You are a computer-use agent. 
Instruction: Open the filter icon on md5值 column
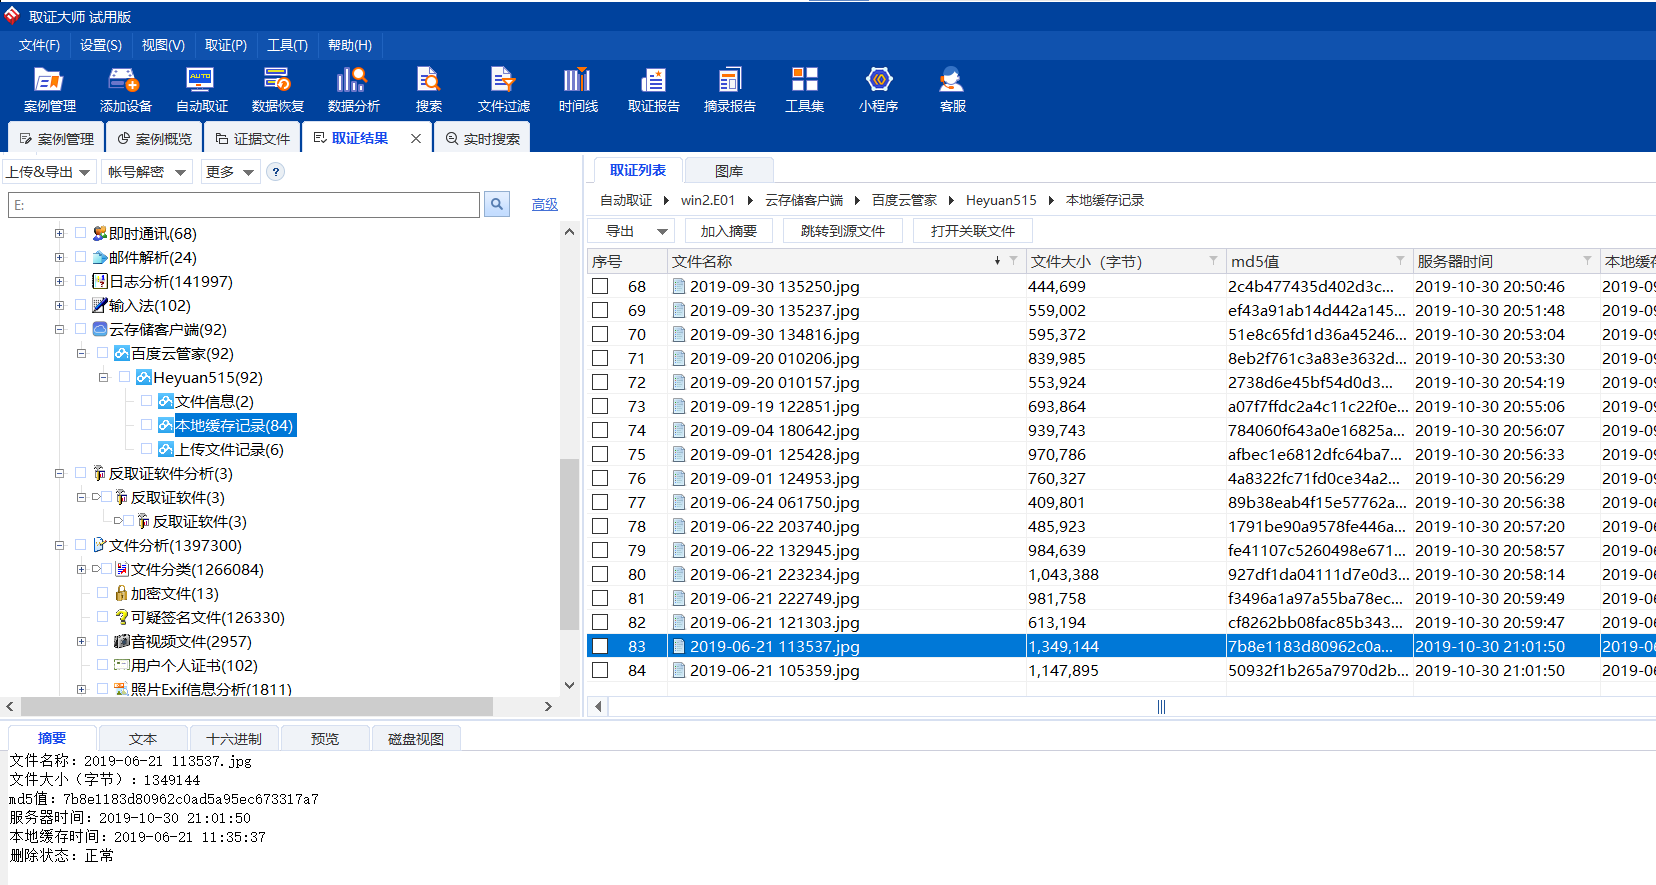(x=1400, y=261)
